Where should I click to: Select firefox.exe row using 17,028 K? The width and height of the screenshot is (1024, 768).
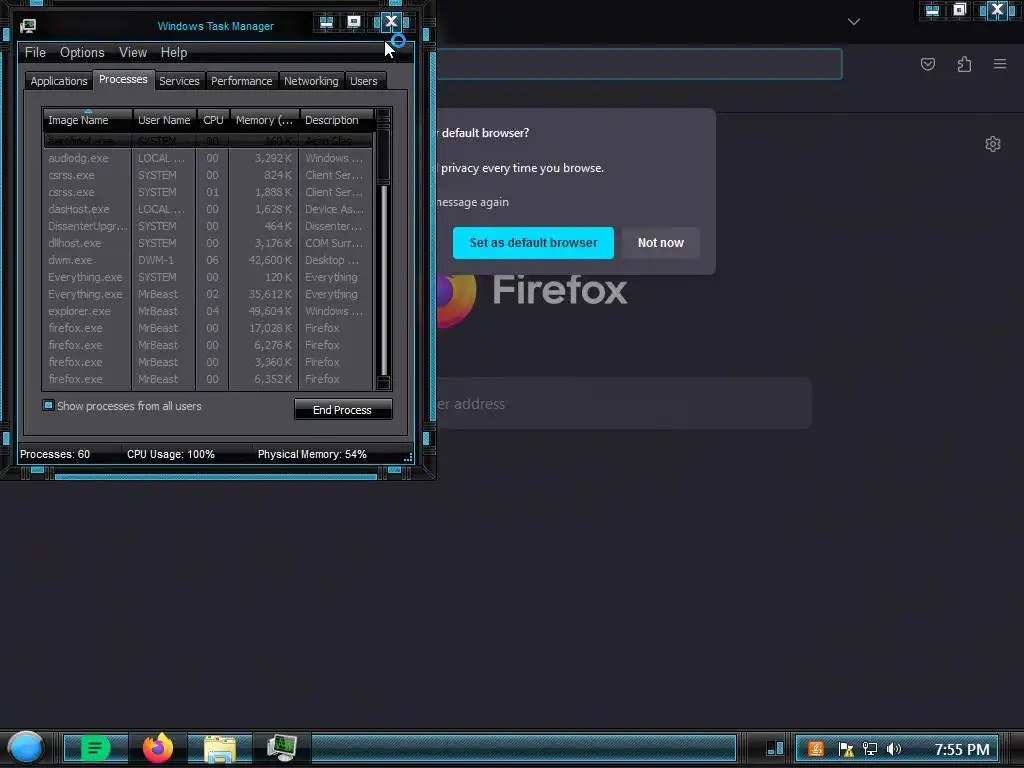(x=208, y=328)
